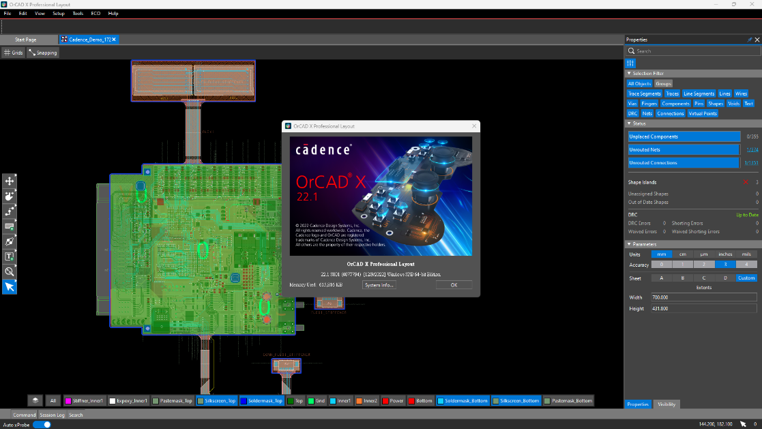Pin the Properties panel
Image resolution: width=762 pixels, height=429 pixels.
click(x=749, y=40)
